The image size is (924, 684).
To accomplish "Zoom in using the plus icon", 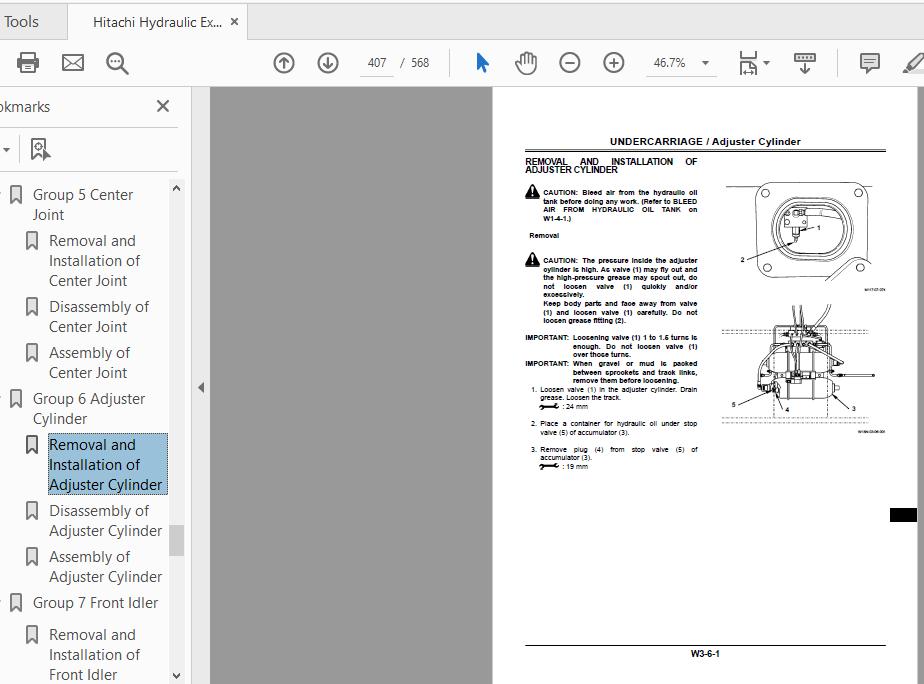I will (x=613, y=62).
